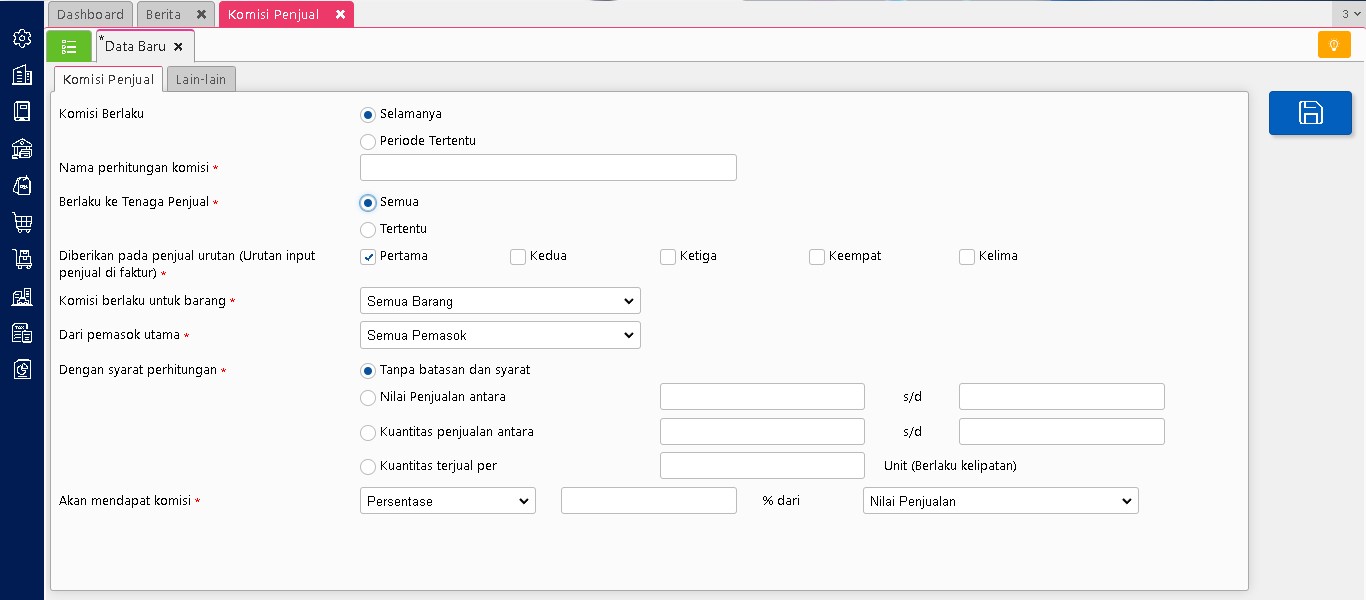Viewport: 1366px width, 600px height.
Task: Click the report chart sidebar icon
Action: pyautogui.click(x=22, y=370)
